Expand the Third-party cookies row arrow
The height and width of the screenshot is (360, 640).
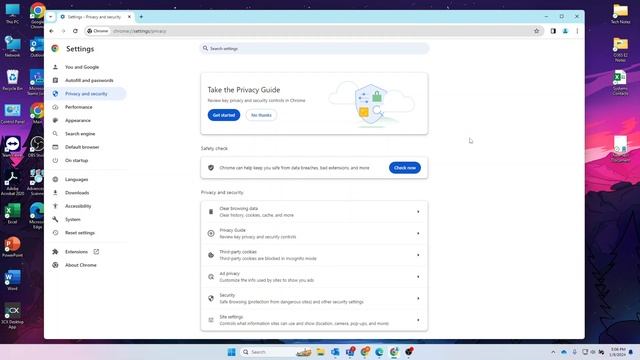pyautogui.click(x=418, y=255)
